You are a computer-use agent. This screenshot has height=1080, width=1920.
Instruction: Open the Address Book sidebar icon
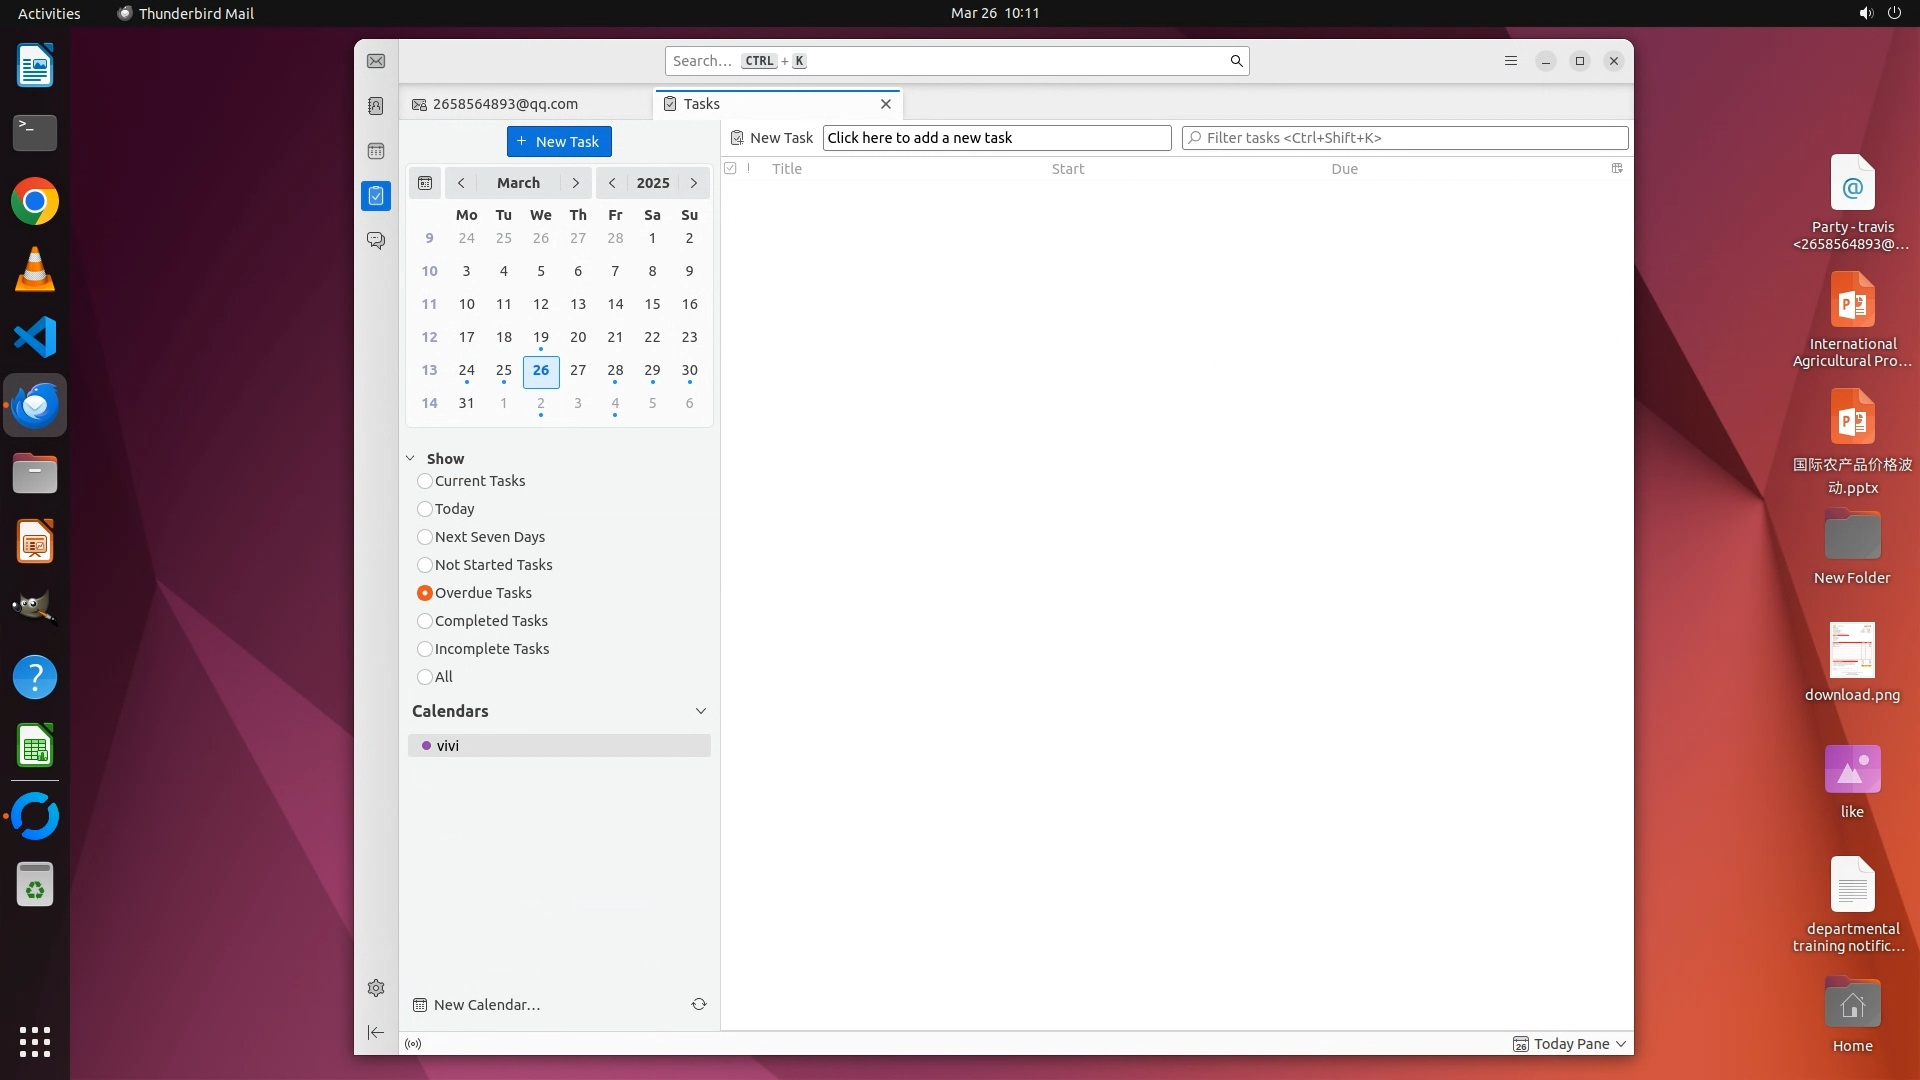[x=376, y=106]
